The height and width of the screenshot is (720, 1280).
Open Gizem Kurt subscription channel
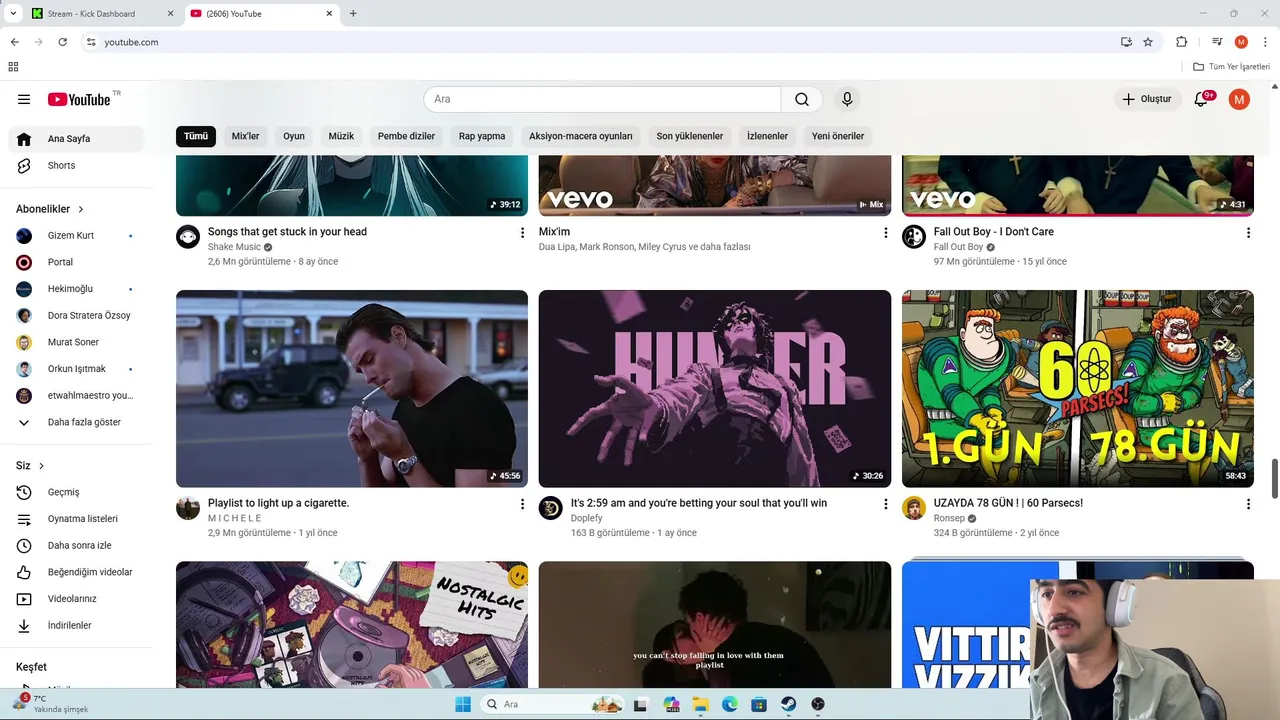pos(76,236)
